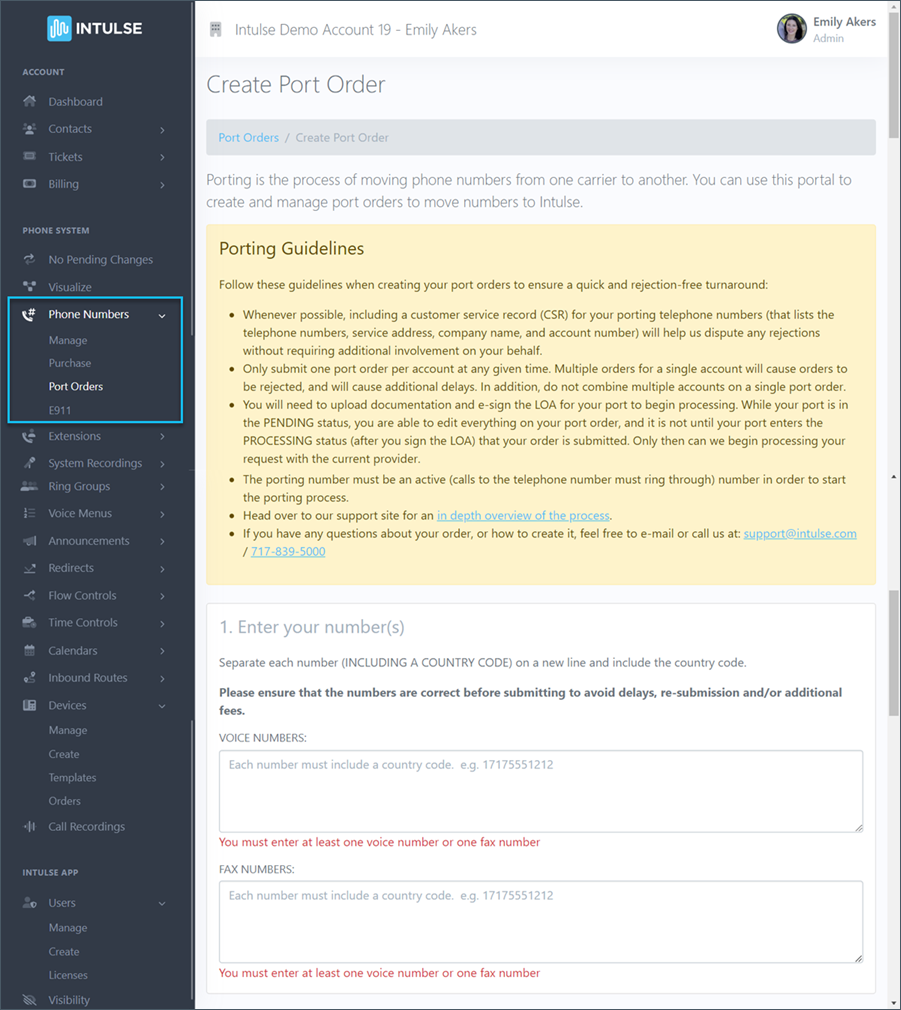Image resolution: width=901 pixels, height=1010 pixels.
Task: Go to Licenses under Users
Action: tap(68, 975)
